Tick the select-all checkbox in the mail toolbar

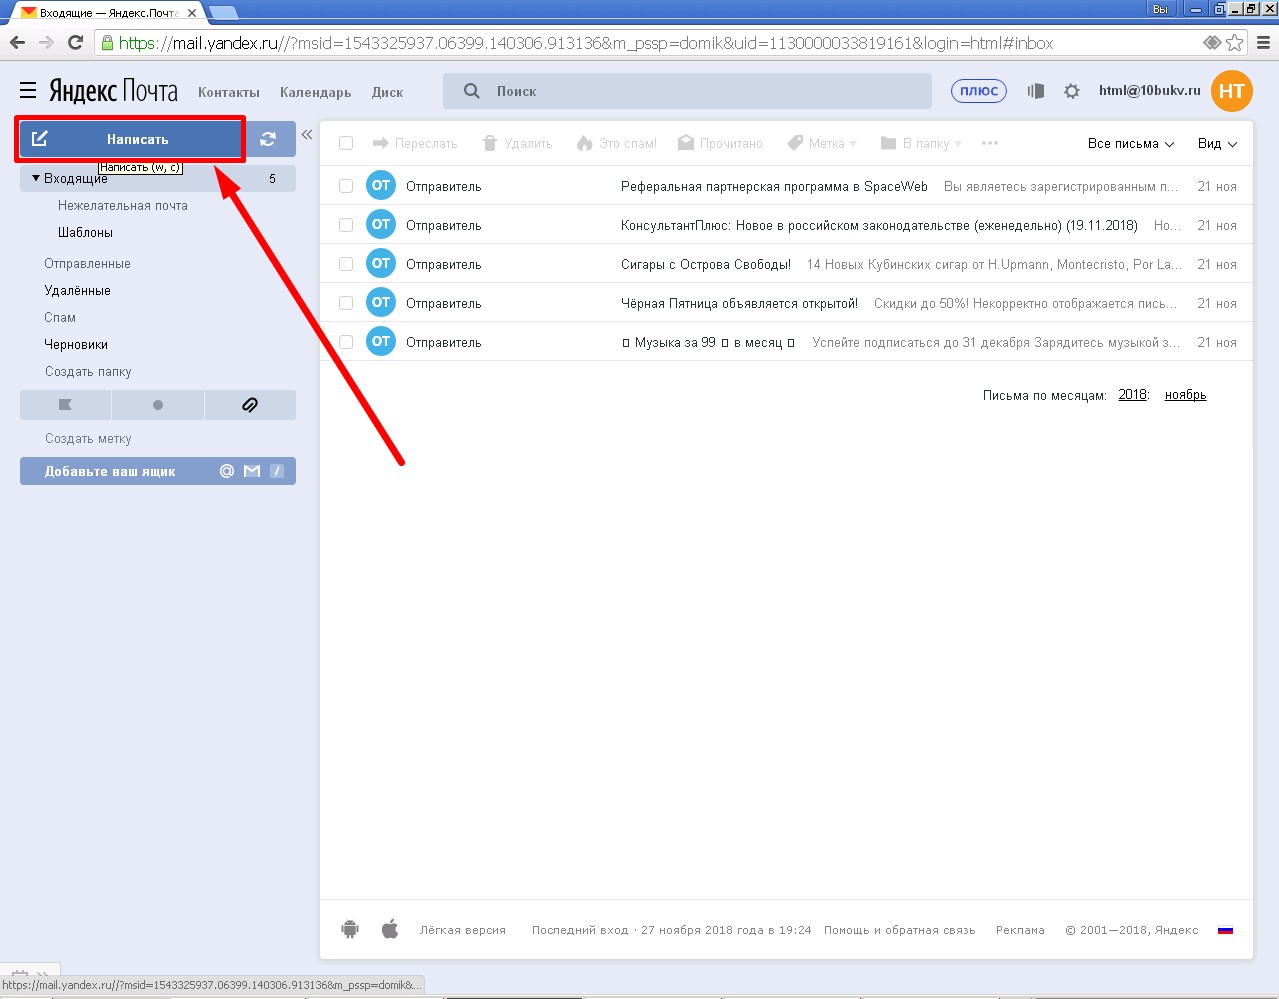(346, 143)
